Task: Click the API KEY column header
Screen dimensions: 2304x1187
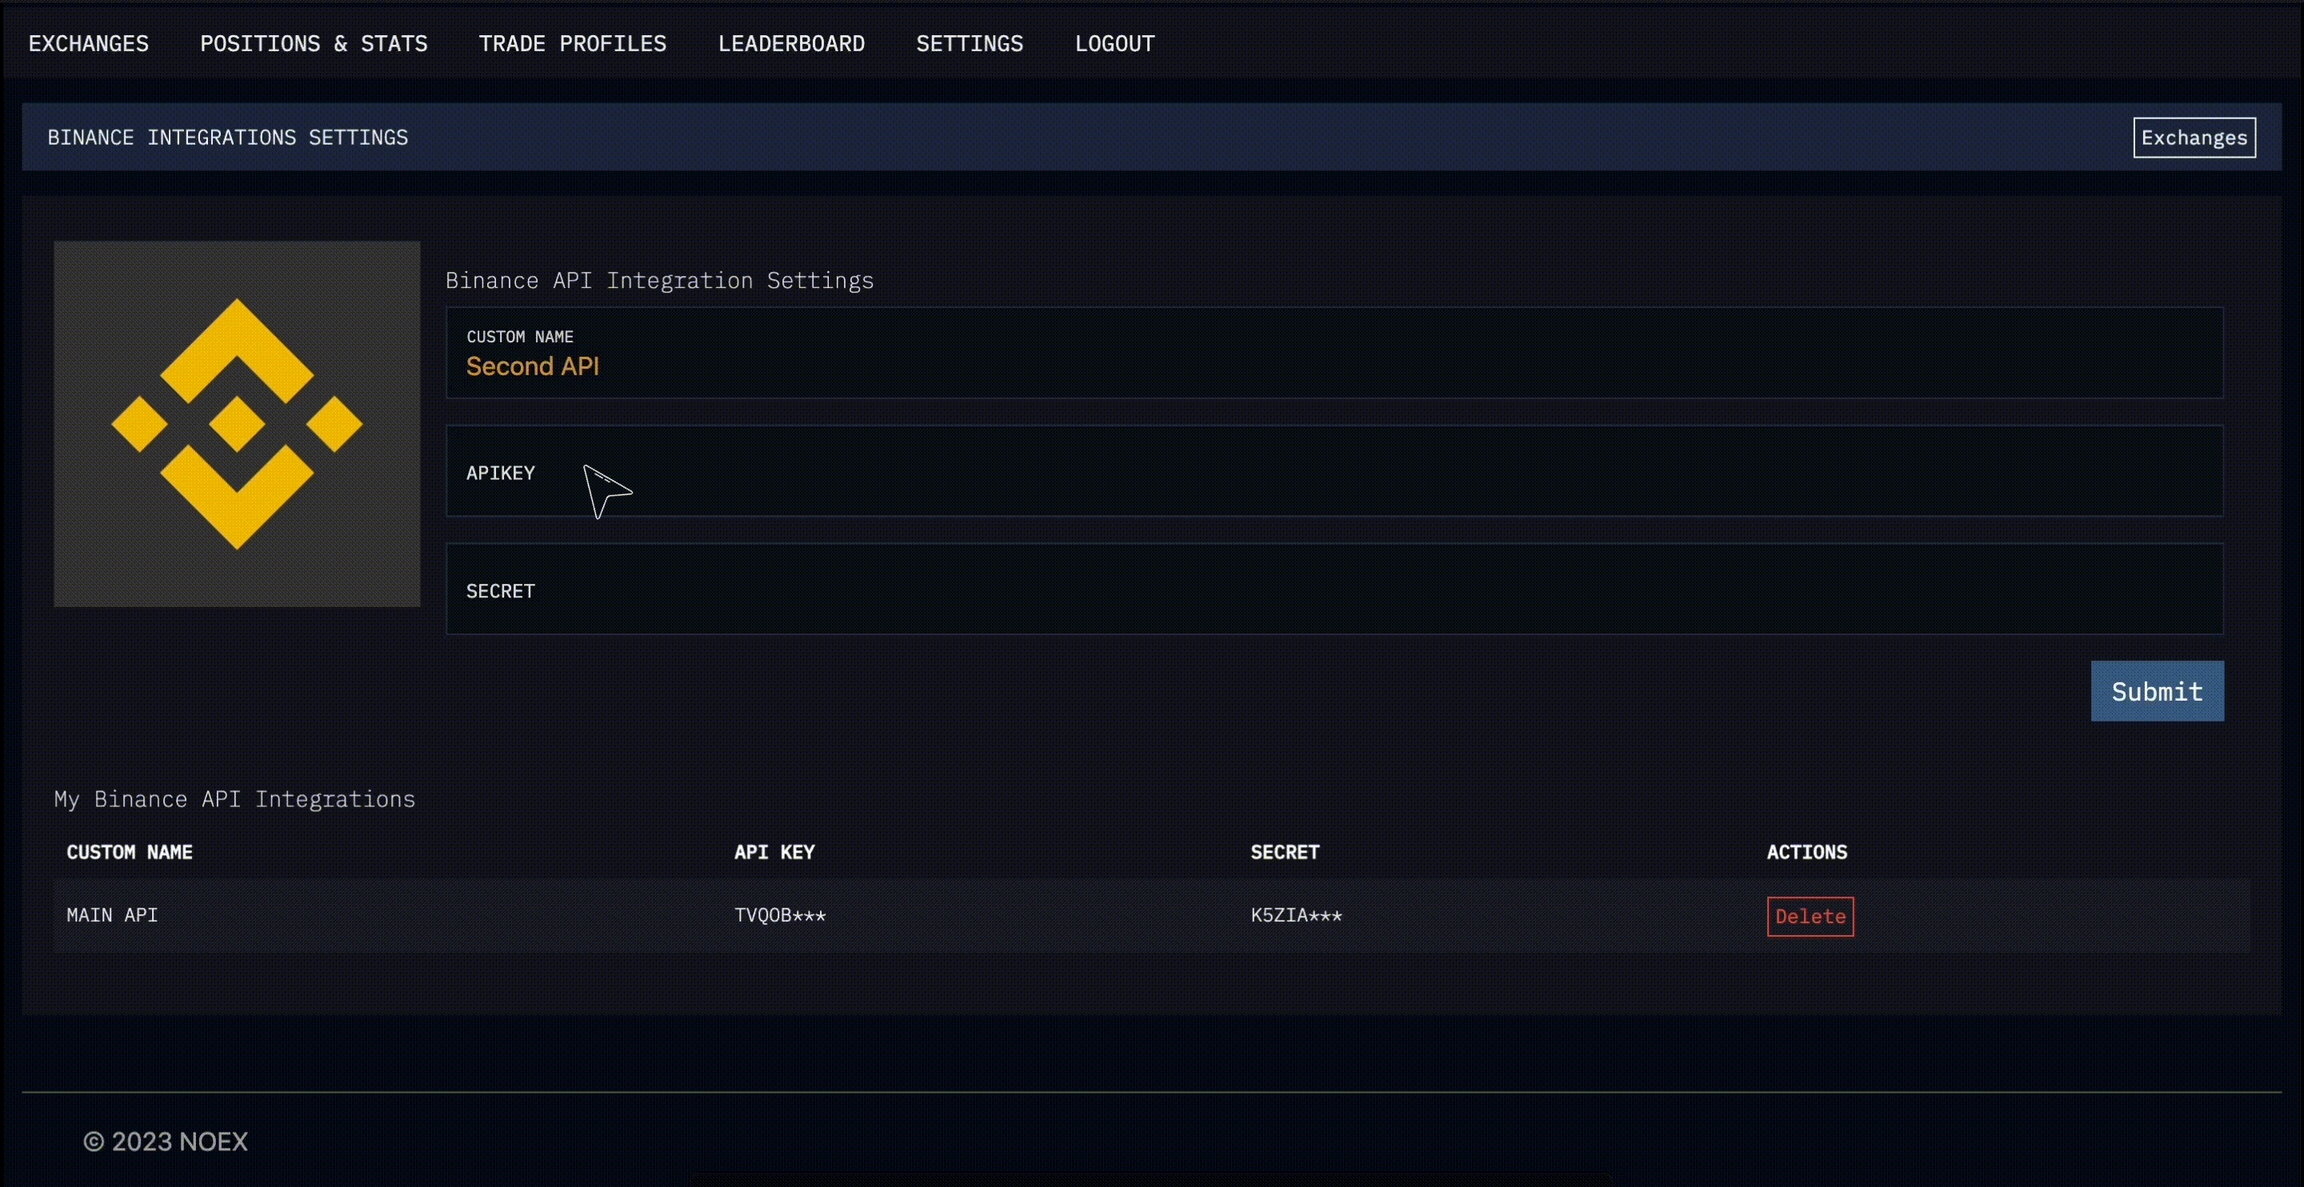Action: coord(774,852)
